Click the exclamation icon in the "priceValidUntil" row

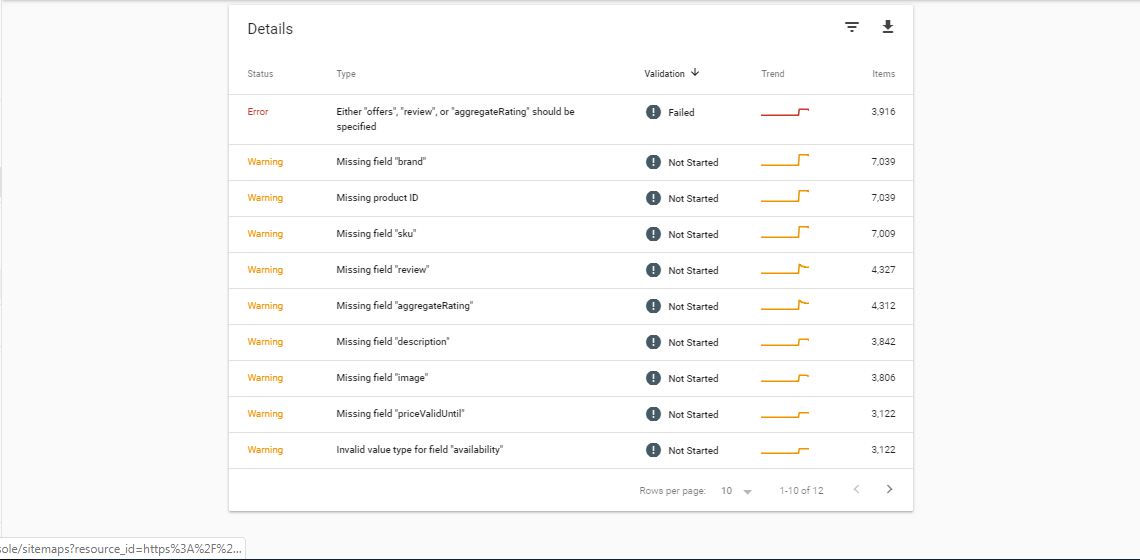pyautogui.click(x=653, y=414)
